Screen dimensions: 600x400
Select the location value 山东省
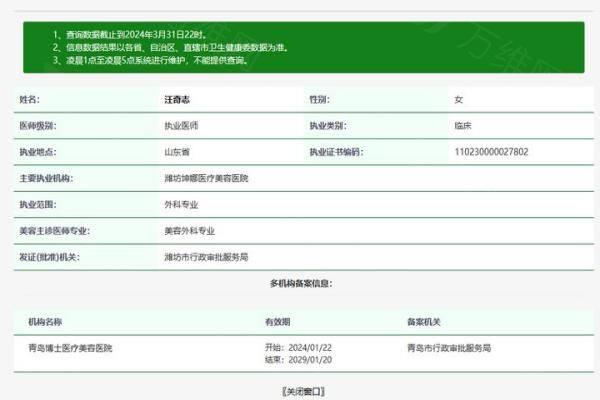coord(177,152)
